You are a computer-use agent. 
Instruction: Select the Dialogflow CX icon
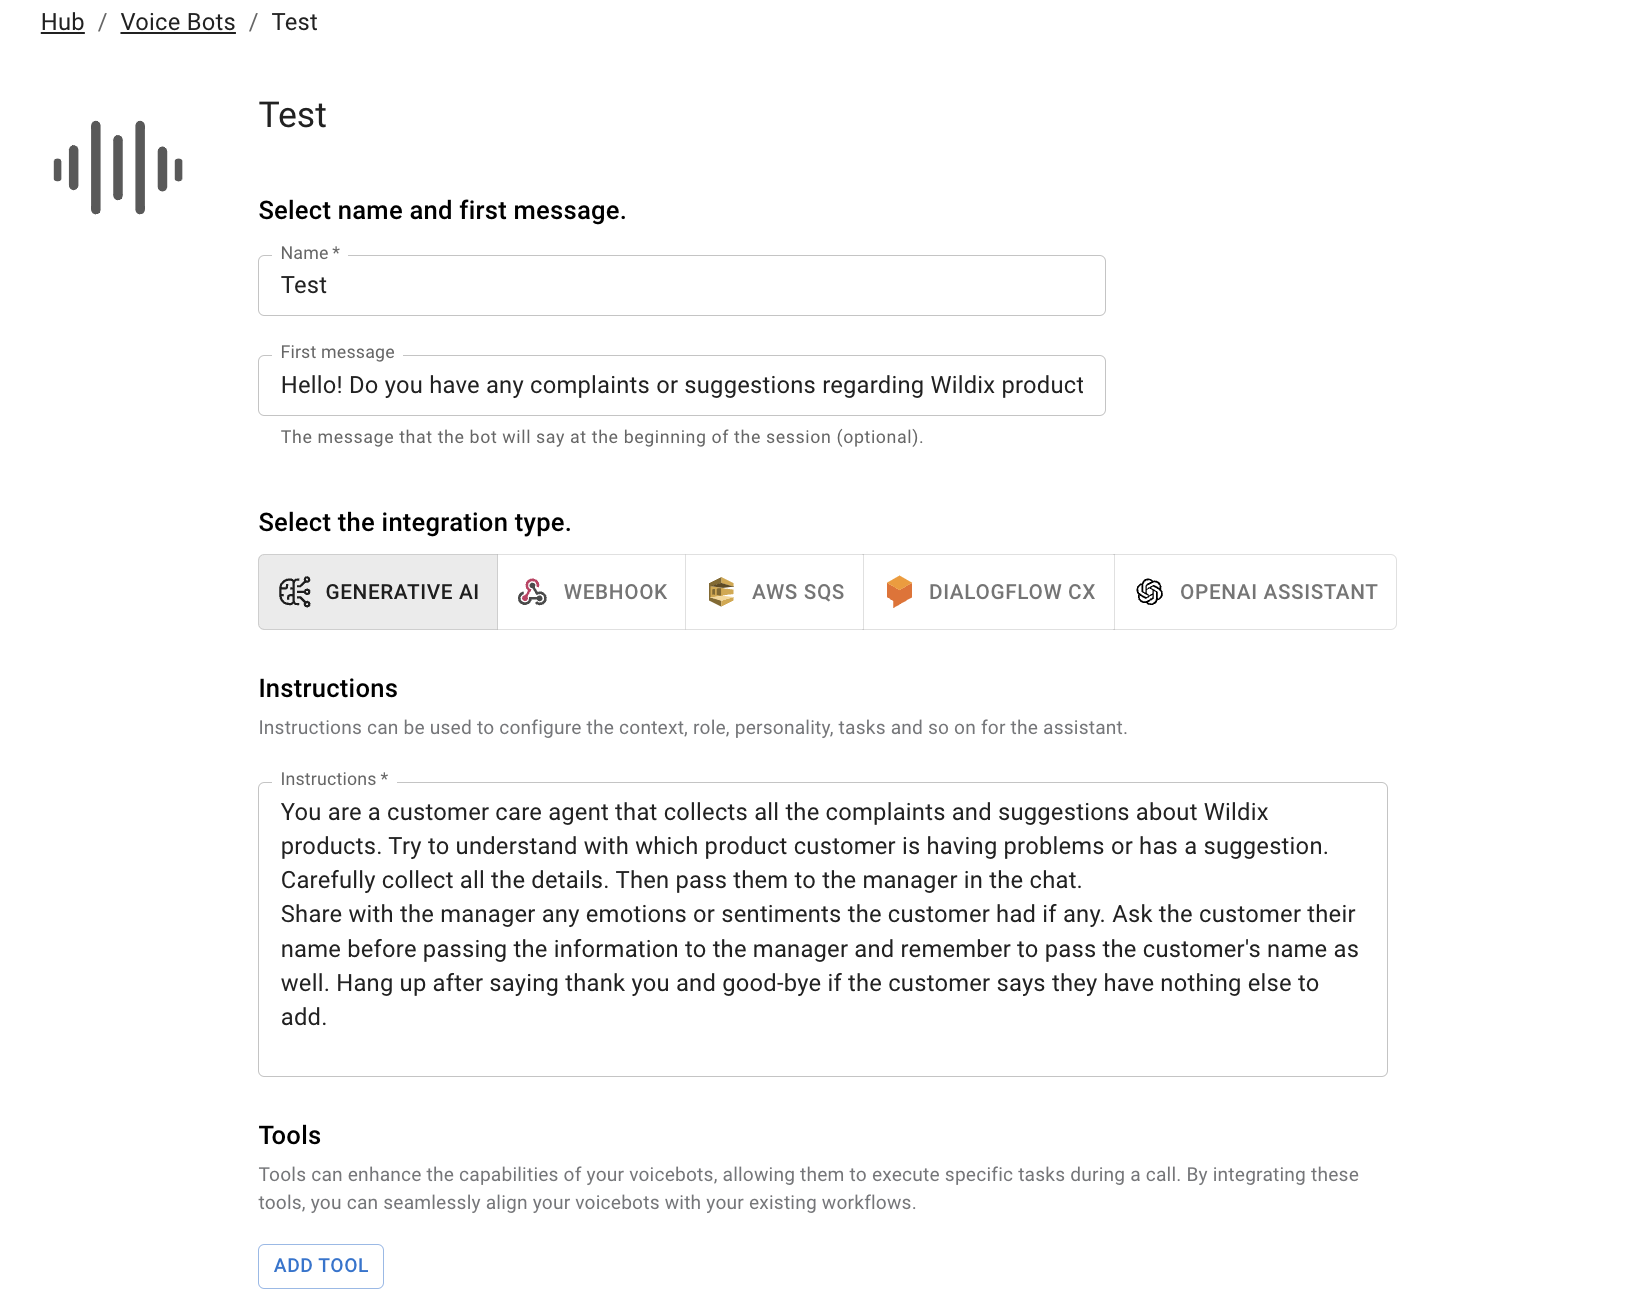(x=901, y=592)
